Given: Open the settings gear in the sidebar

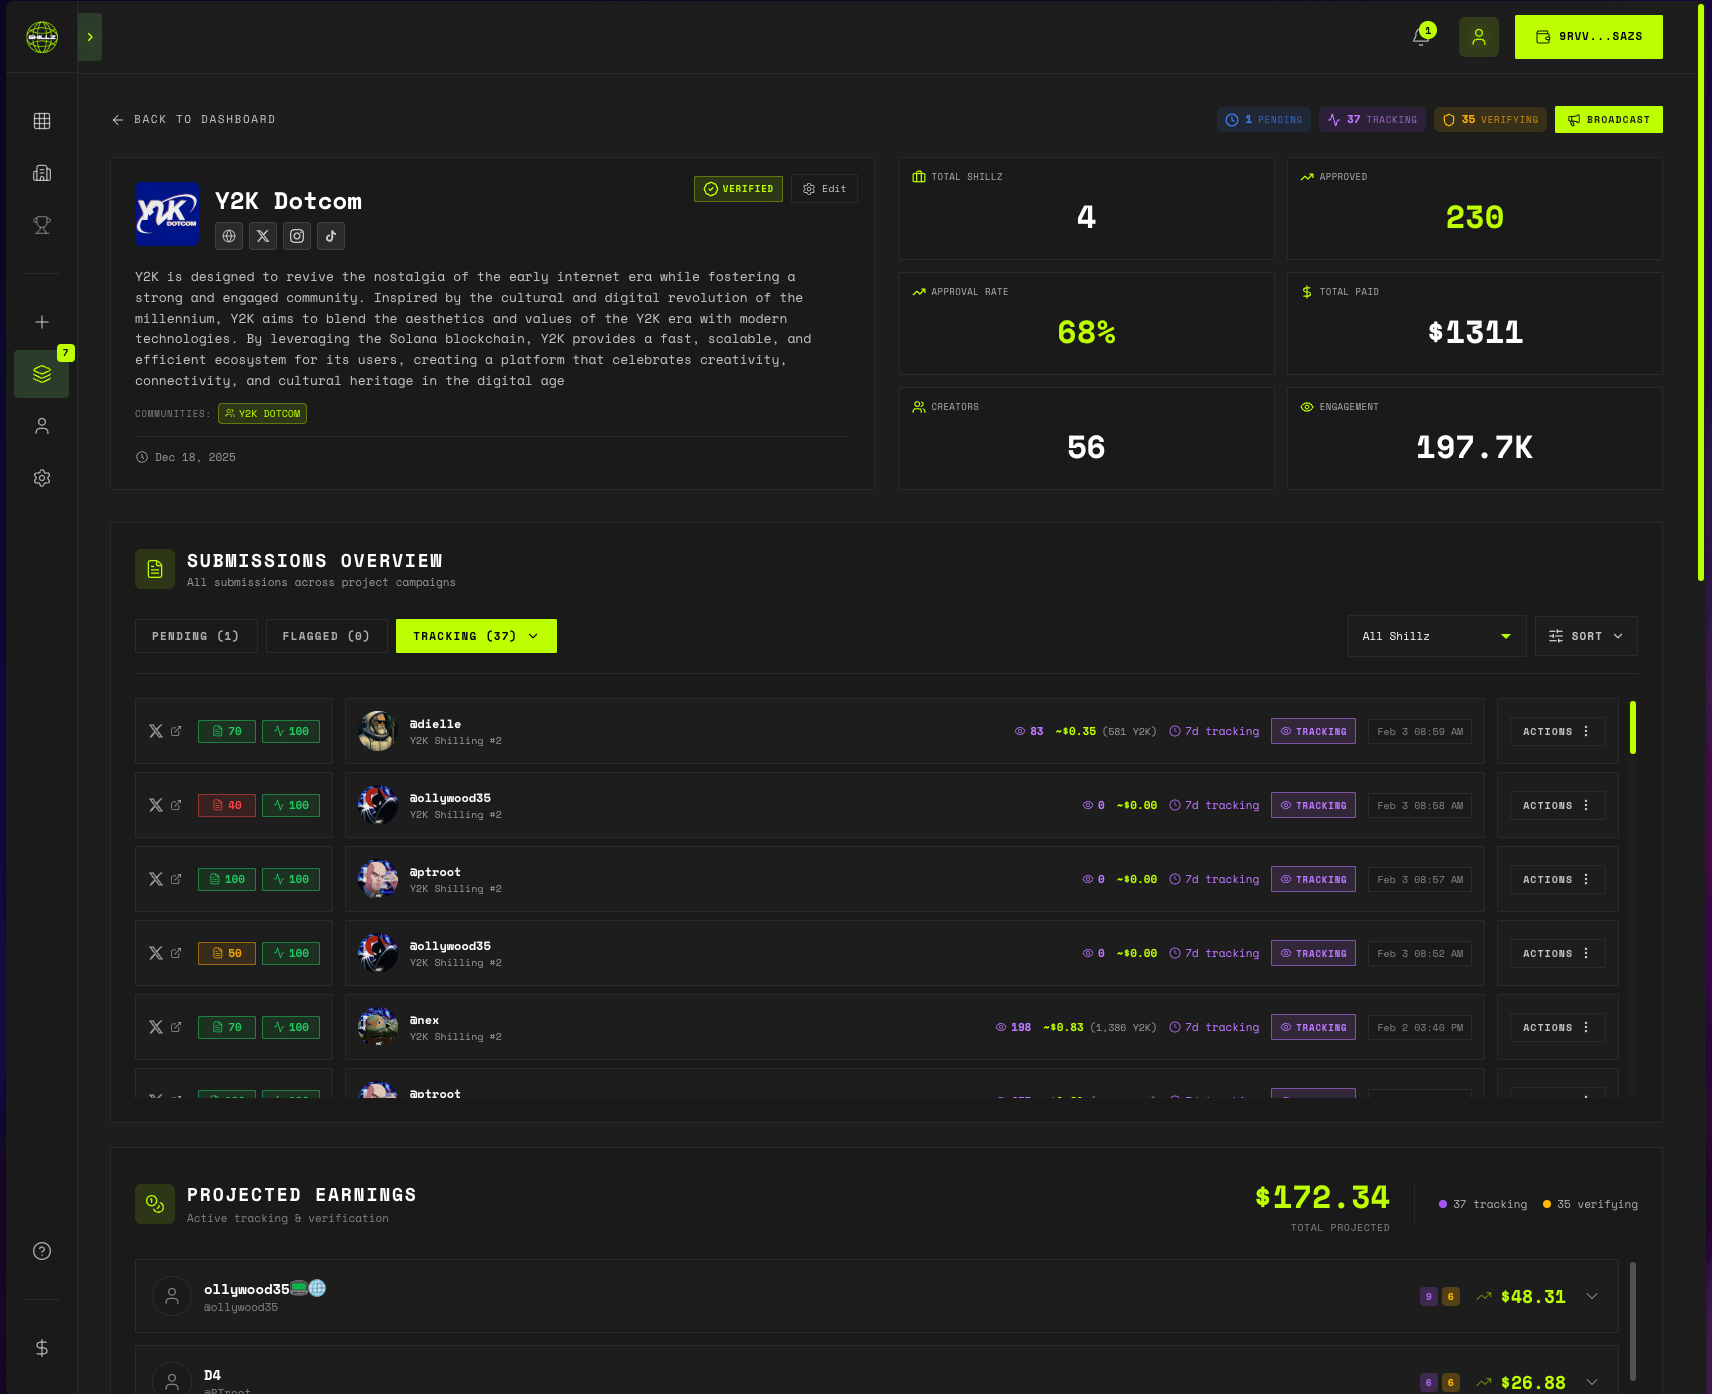Looking at the screenshot, I should point(41,477).
